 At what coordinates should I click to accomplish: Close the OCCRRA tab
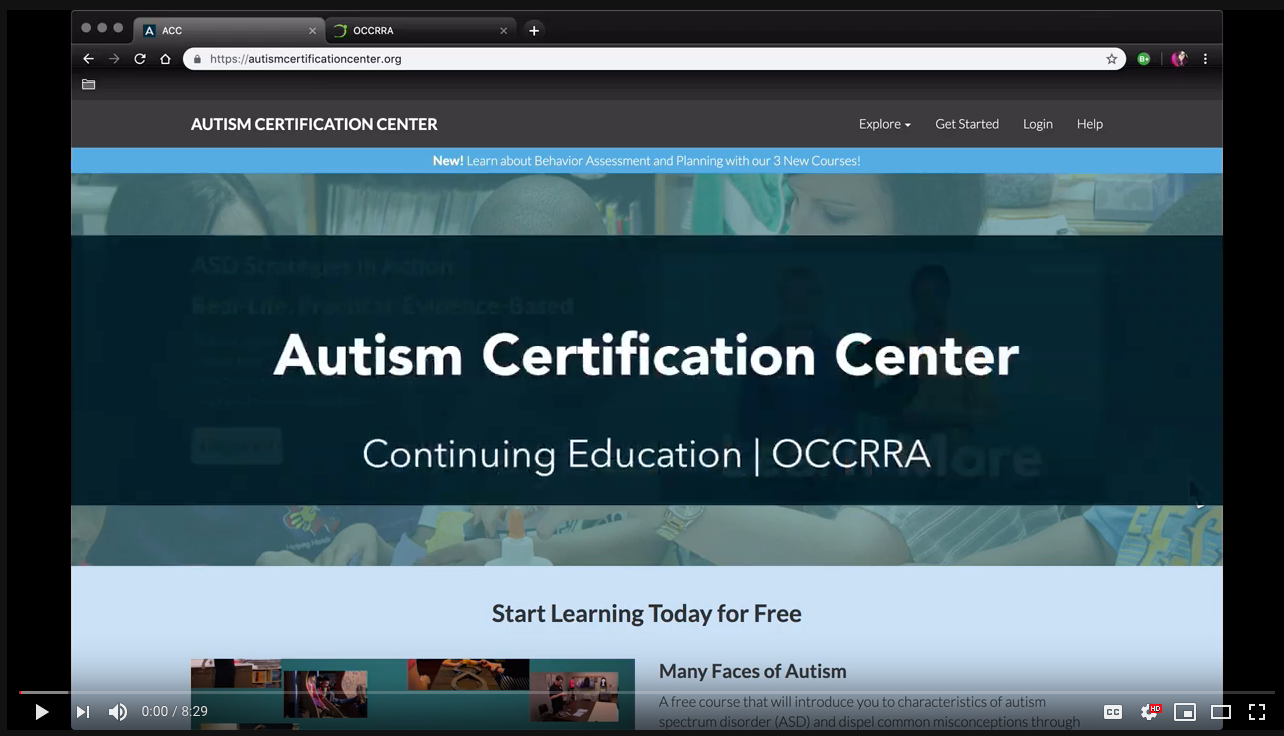(x=503, y=31)
